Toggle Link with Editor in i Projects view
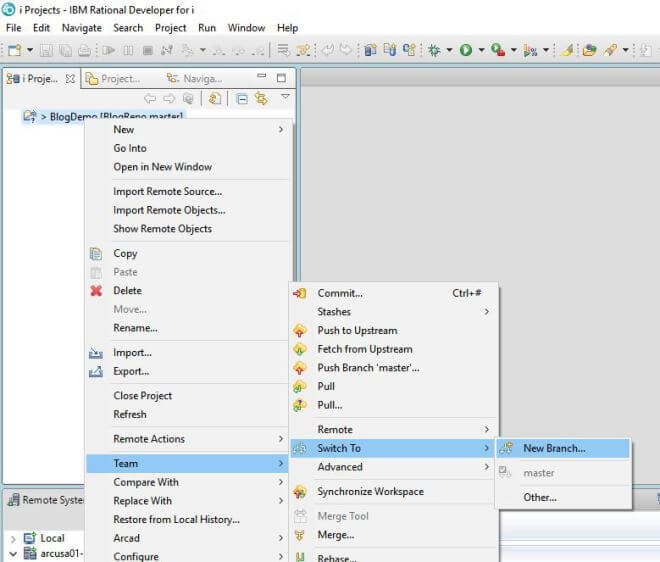The image size is (660, 562). click(x=261, y=99)
